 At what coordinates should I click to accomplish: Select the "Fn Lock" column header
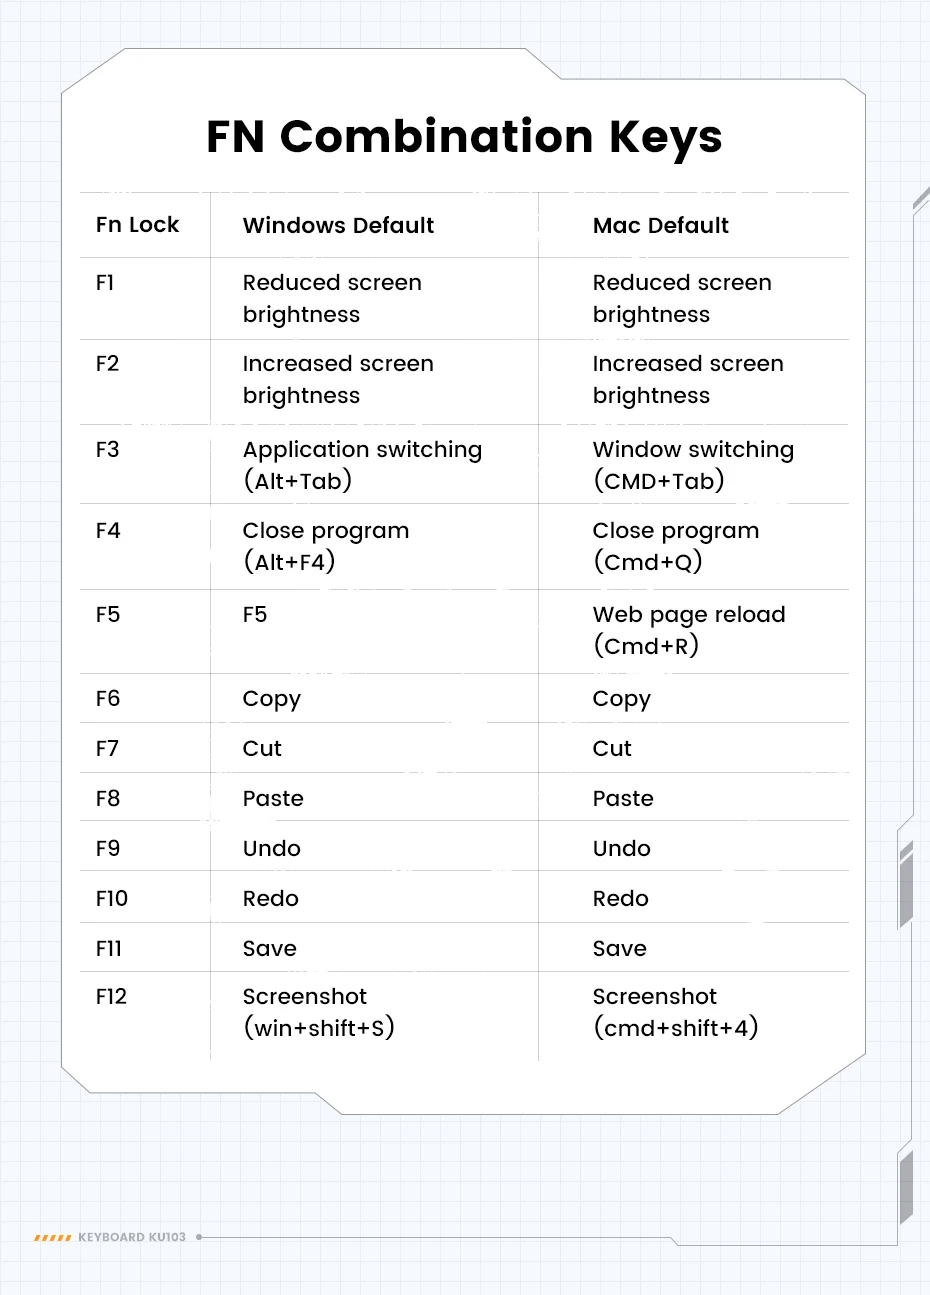(x=137, y=225)
